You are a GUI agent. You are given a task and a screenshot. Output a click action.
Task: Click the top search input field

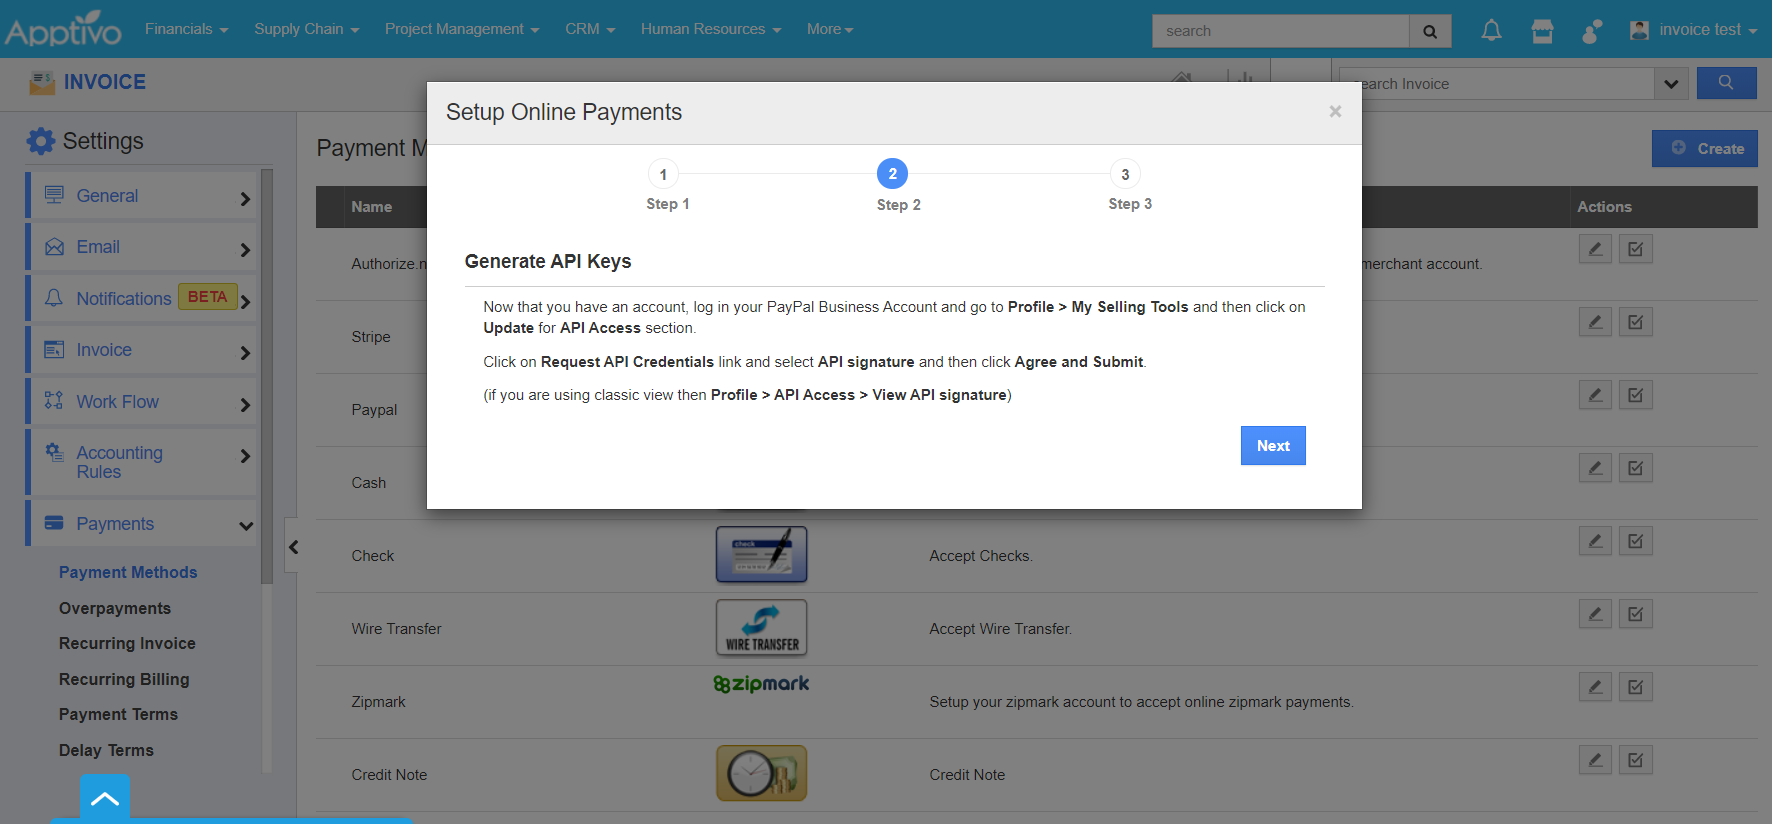coord(1280,31)
